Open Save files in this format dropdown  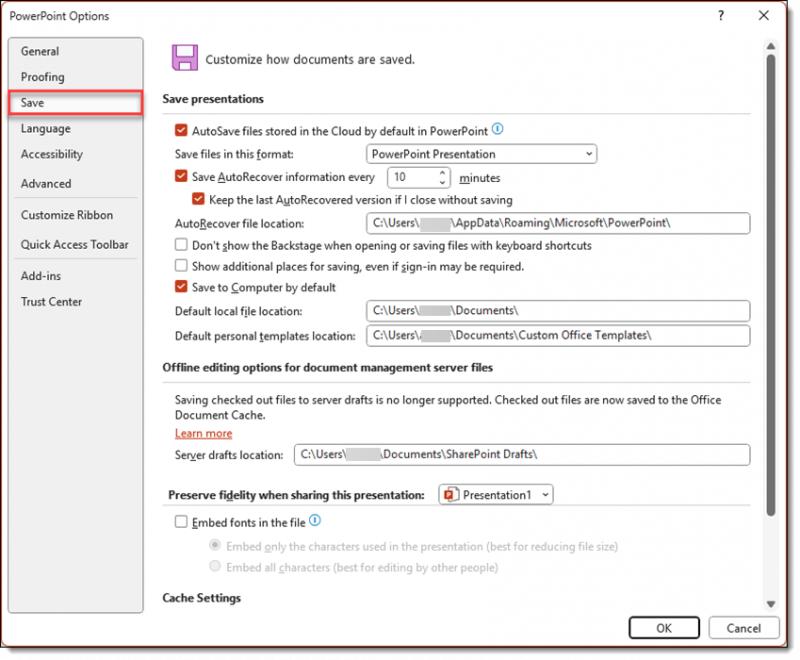(481, 154)
